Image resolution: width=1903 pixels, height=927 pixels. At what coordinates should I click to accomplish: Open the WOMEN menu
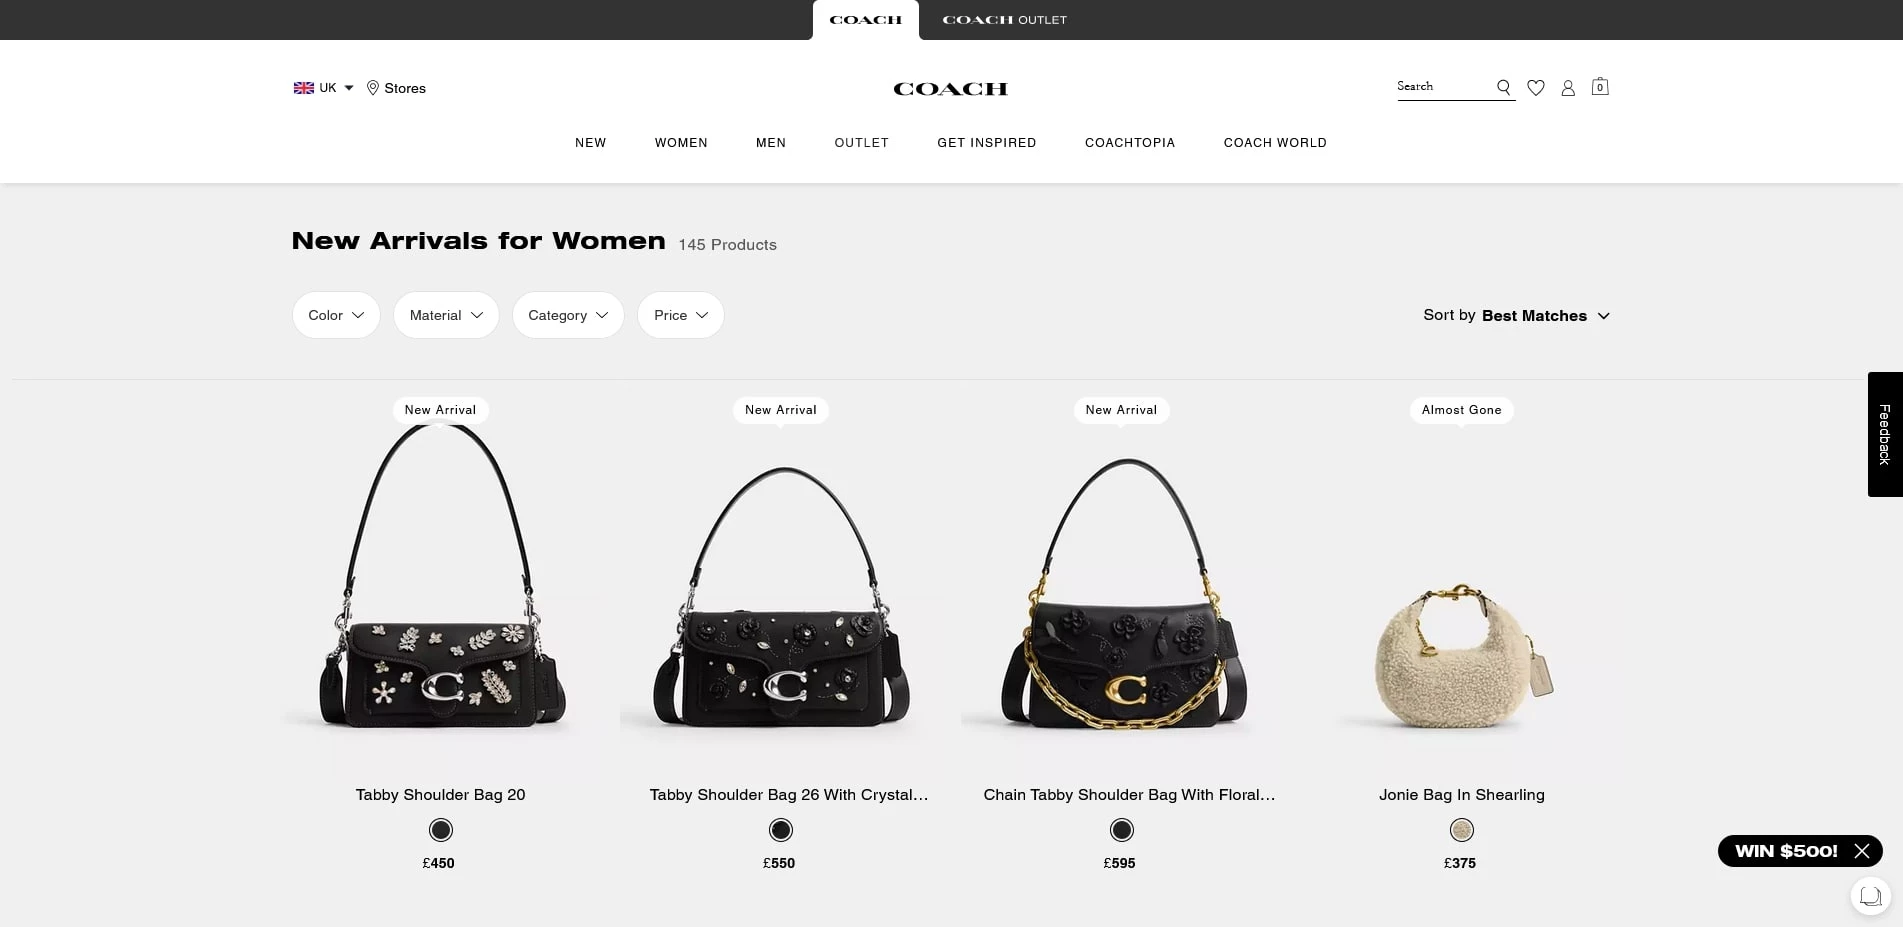pos(681,143)
